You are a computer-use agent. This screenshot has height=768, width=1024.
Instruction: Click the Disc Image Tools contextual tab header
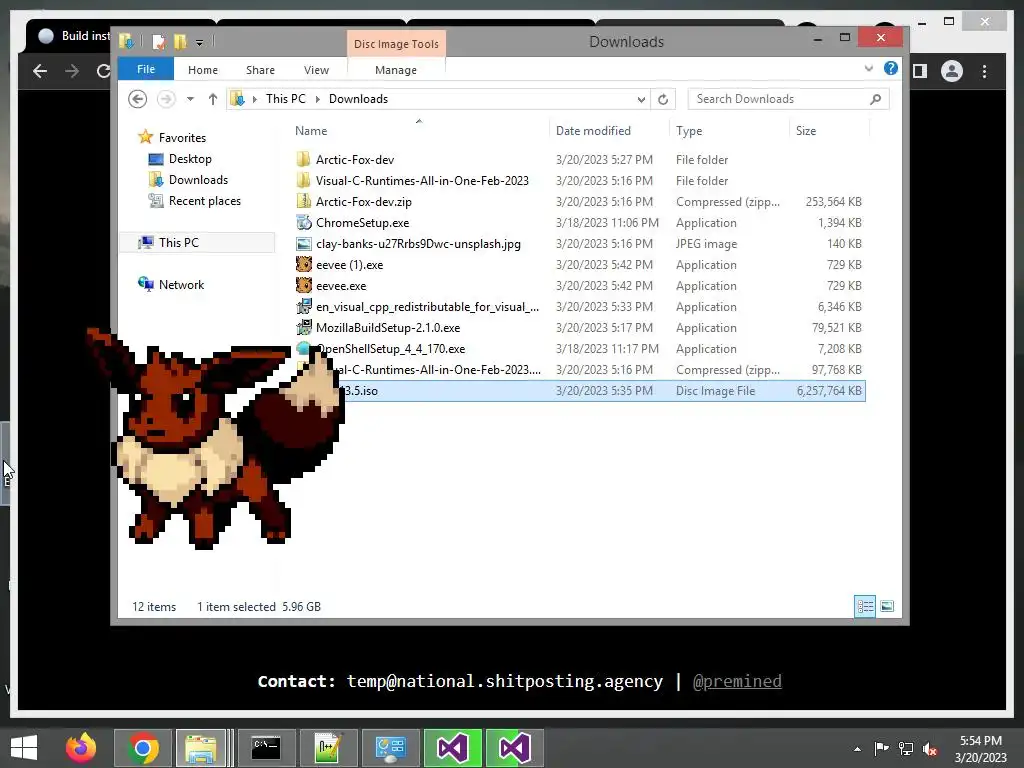396,44
